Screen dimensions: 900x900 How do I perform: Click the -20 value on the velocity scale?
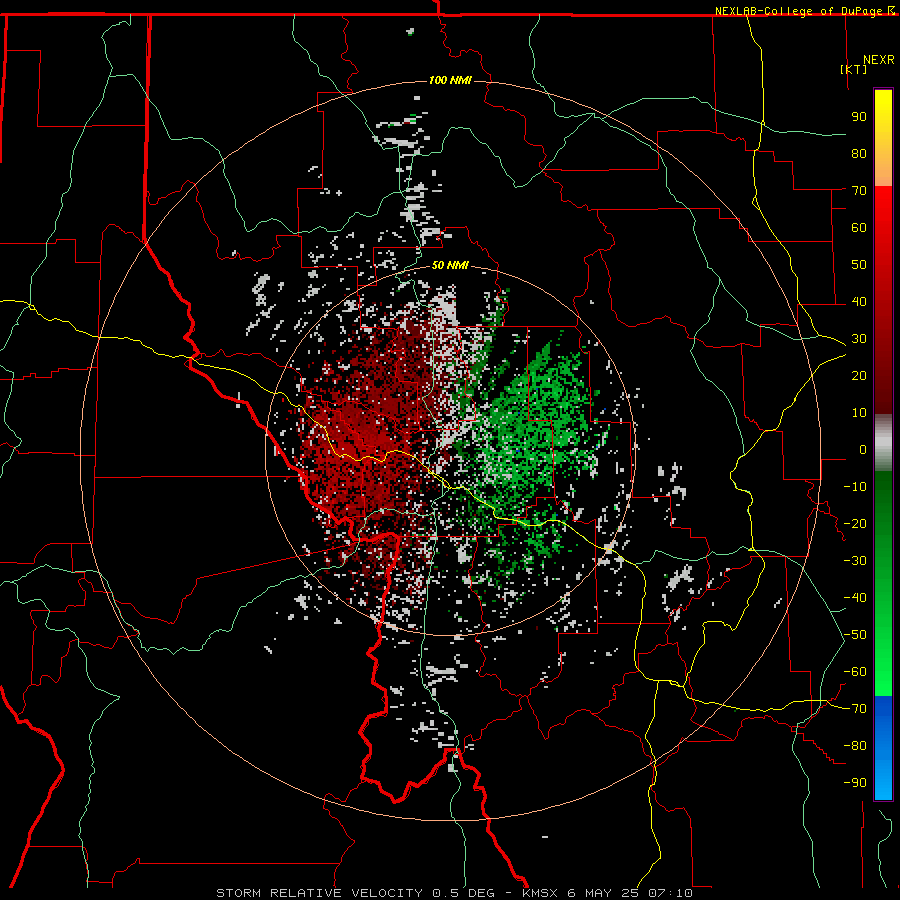pyautogui.click(x=855, y=523)
